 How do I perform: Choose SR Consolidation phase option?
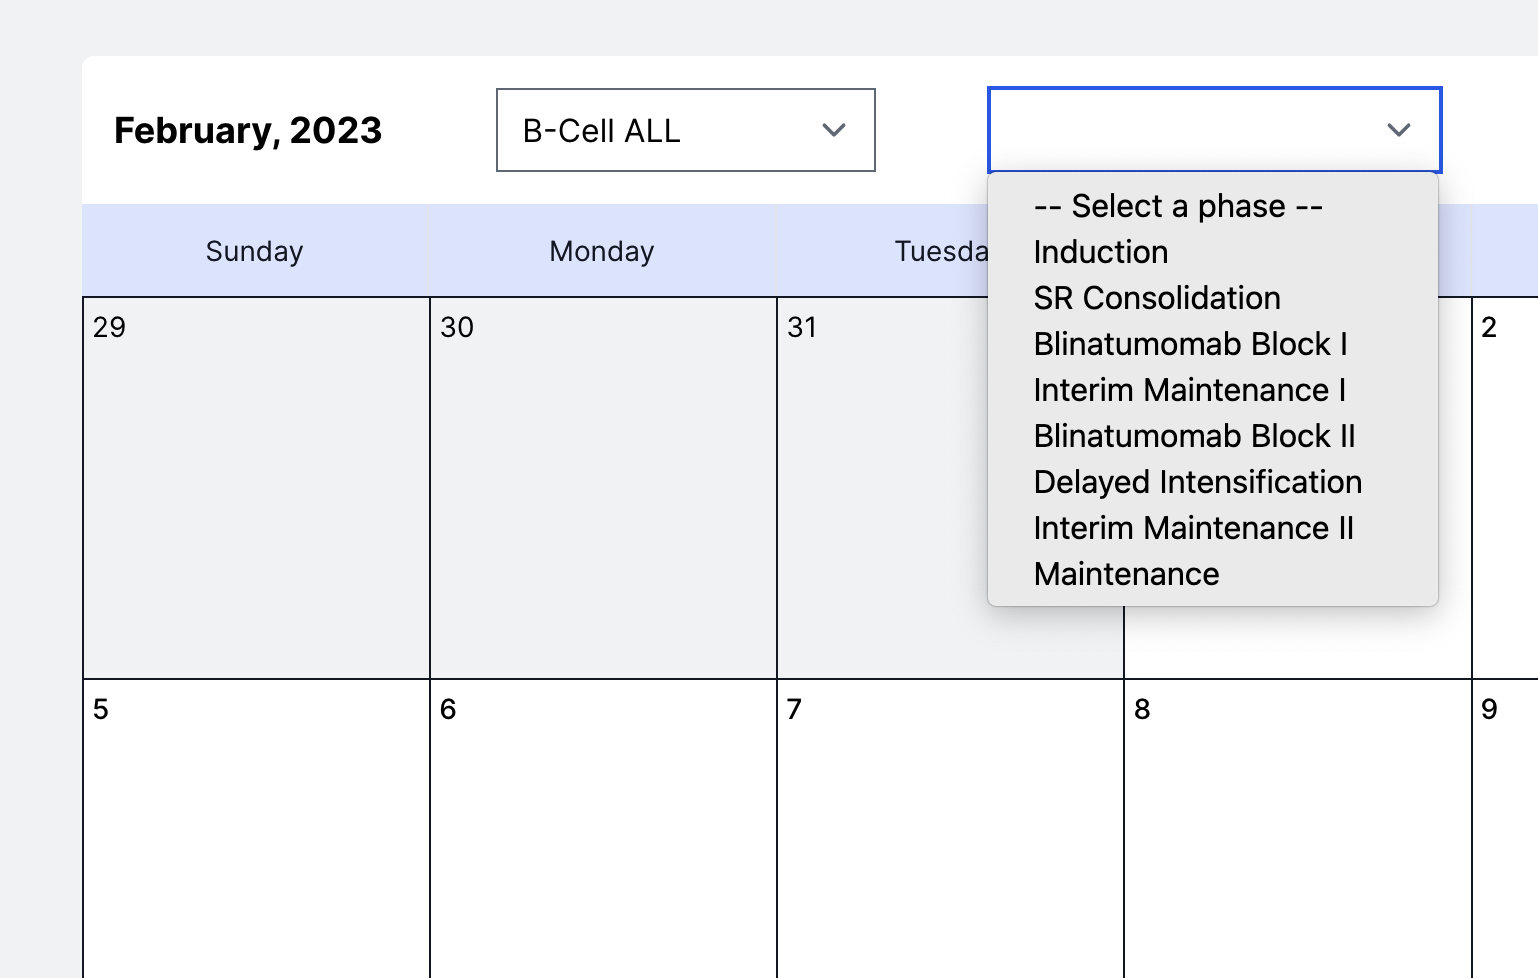[1156, 298]
